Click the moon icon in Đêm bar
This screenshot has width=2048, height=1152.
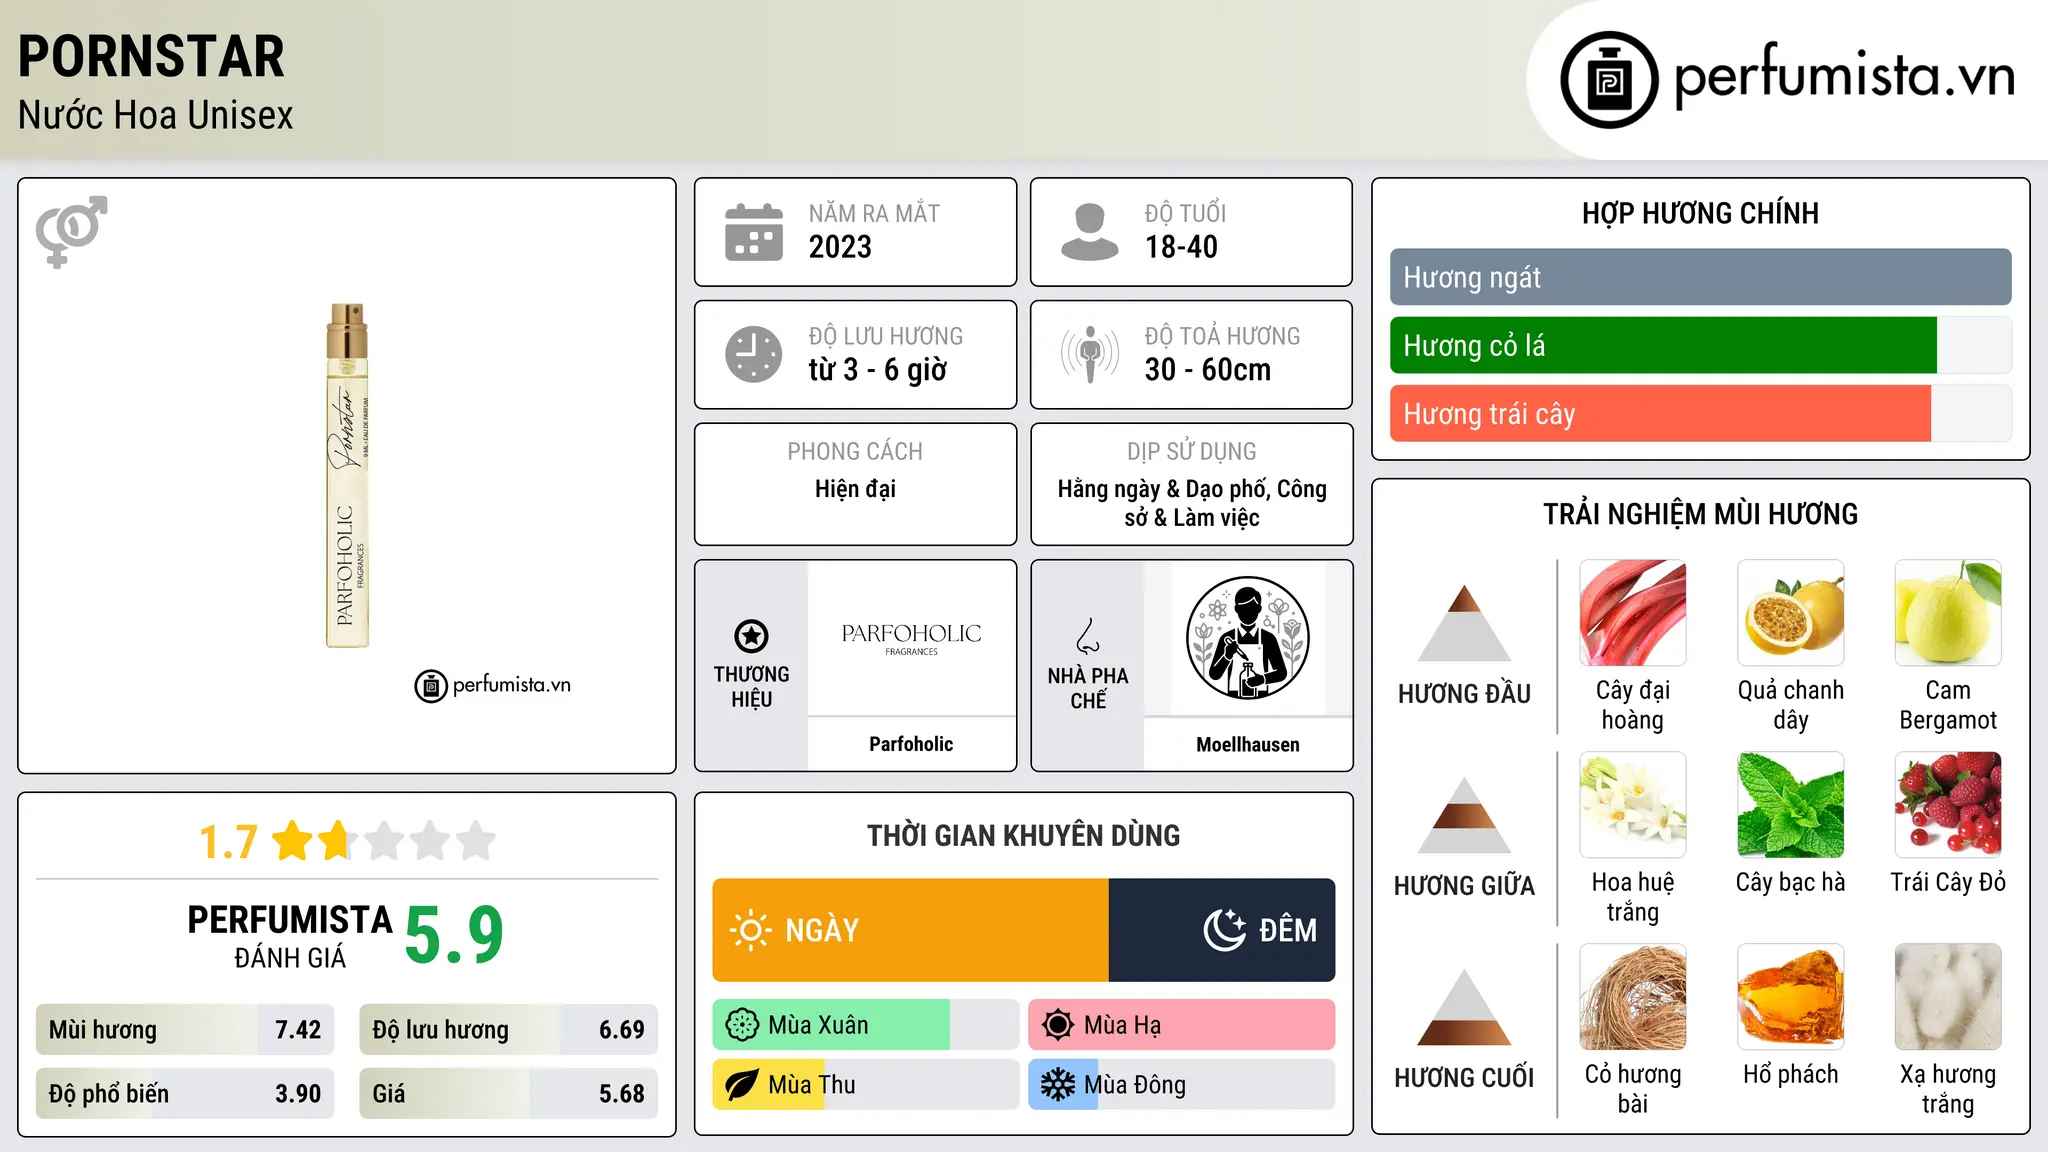[x=1225, y=930]
